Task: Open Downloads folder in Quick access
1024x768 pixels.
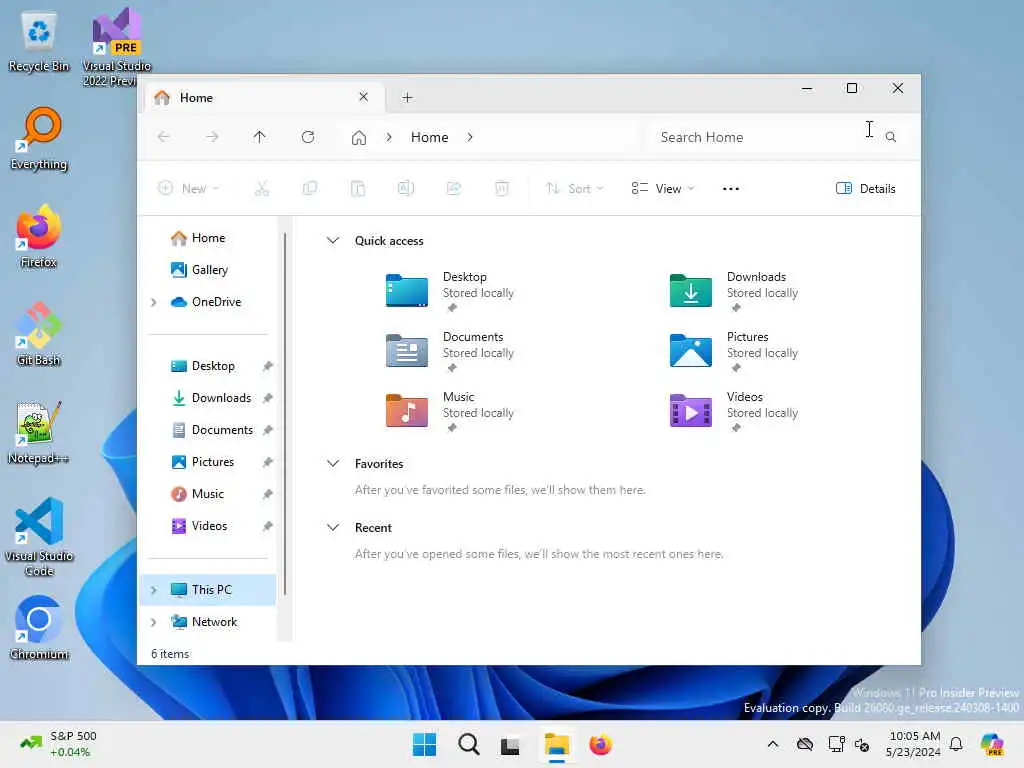Action: pos(735,291)
